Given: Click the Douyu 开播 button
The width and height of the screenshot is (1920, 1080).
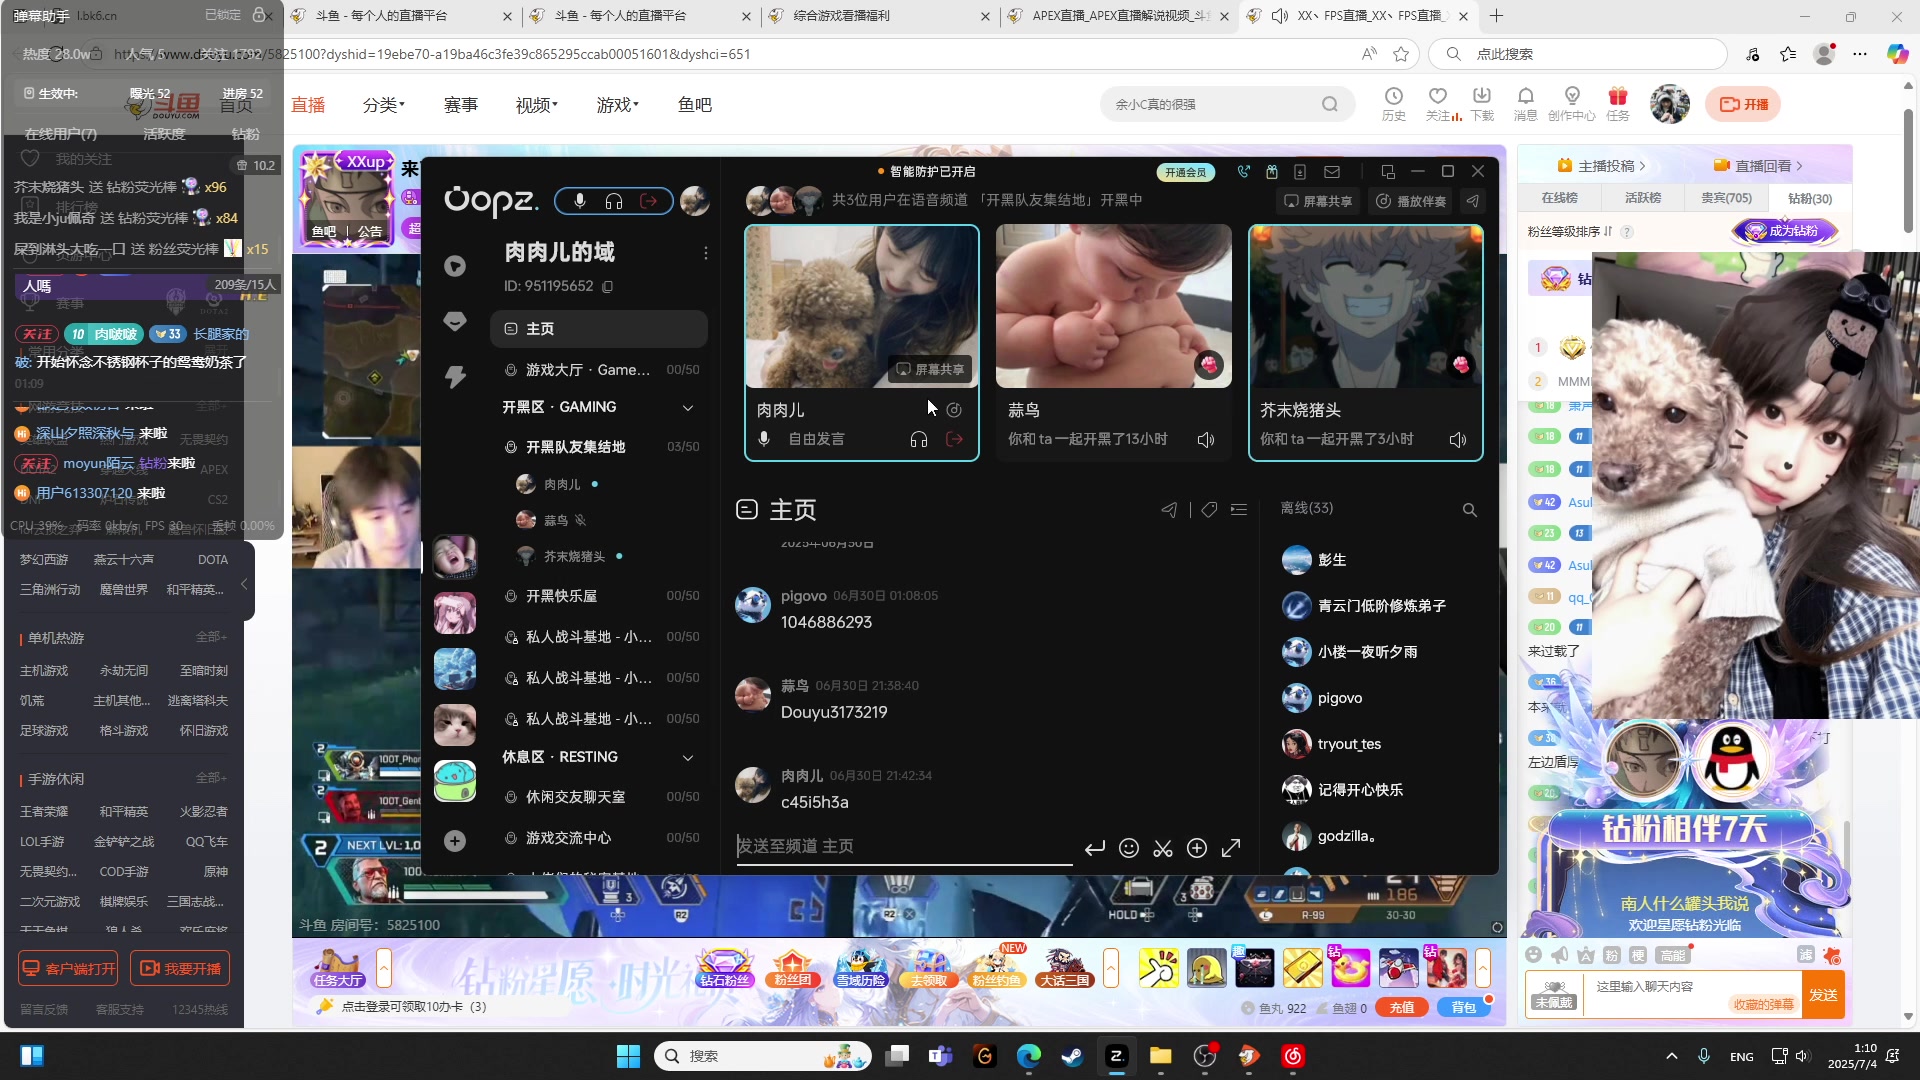Looking at the screenshot, I should point(1744,104).
